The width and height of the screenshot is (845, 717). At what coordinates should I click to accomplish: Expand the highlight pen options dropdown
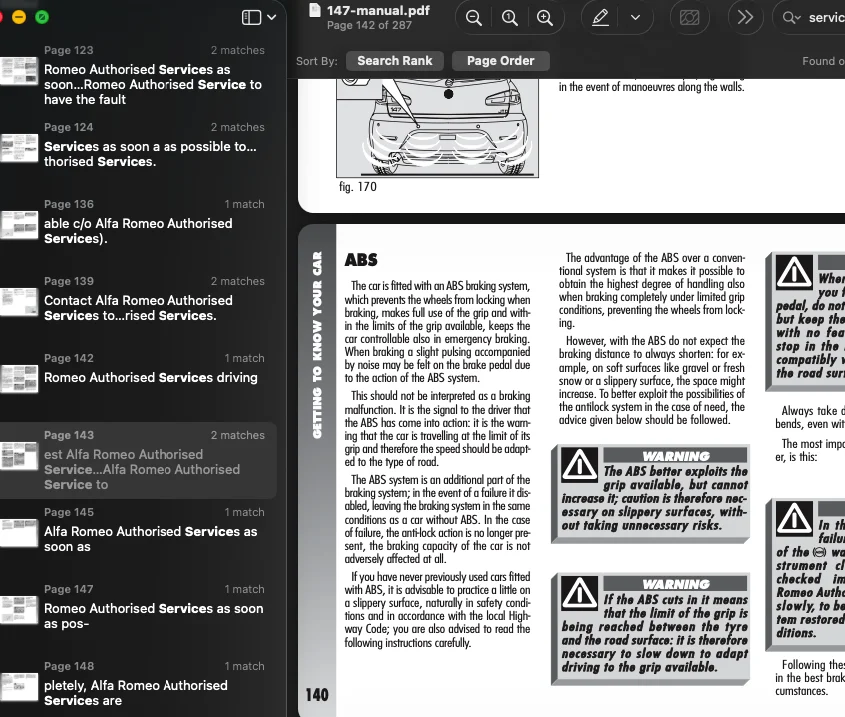[634, 18]
